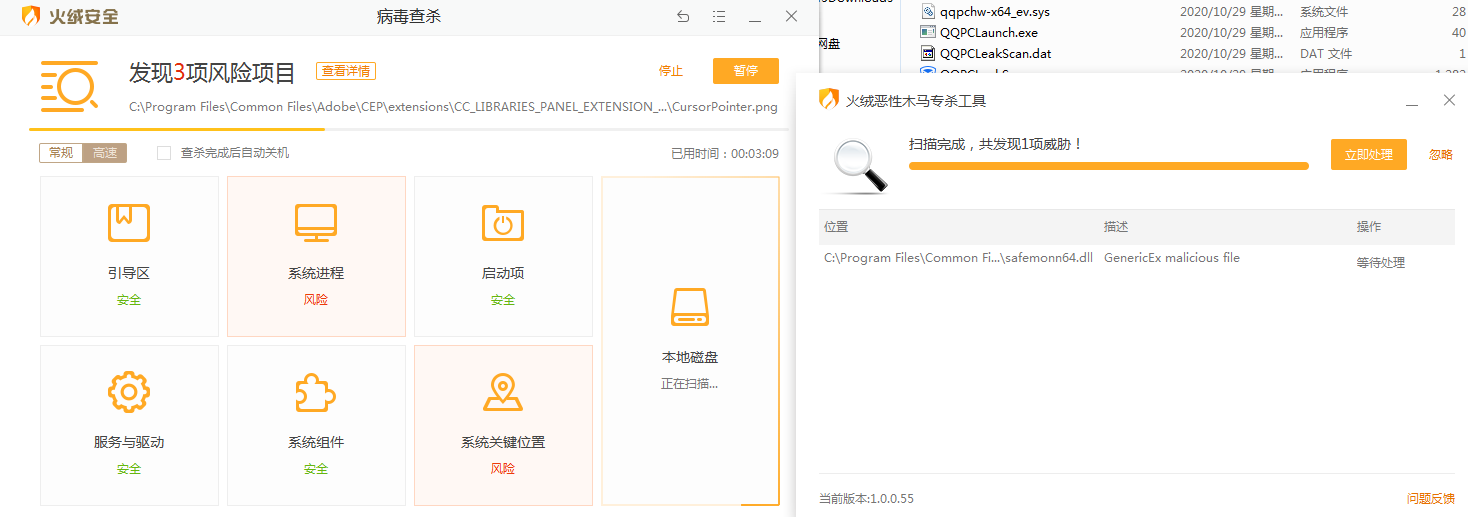
Task: Click the 安全 status under 引导区
Action: click(x=129, y=300)
